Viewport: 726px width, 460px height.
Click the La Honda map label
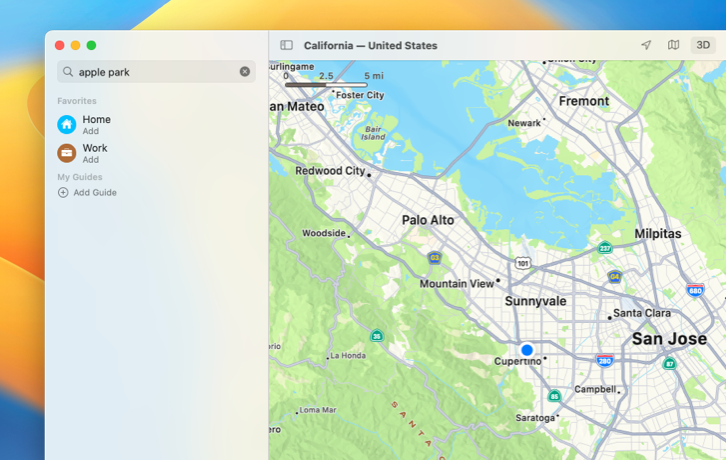coord(348,355)
